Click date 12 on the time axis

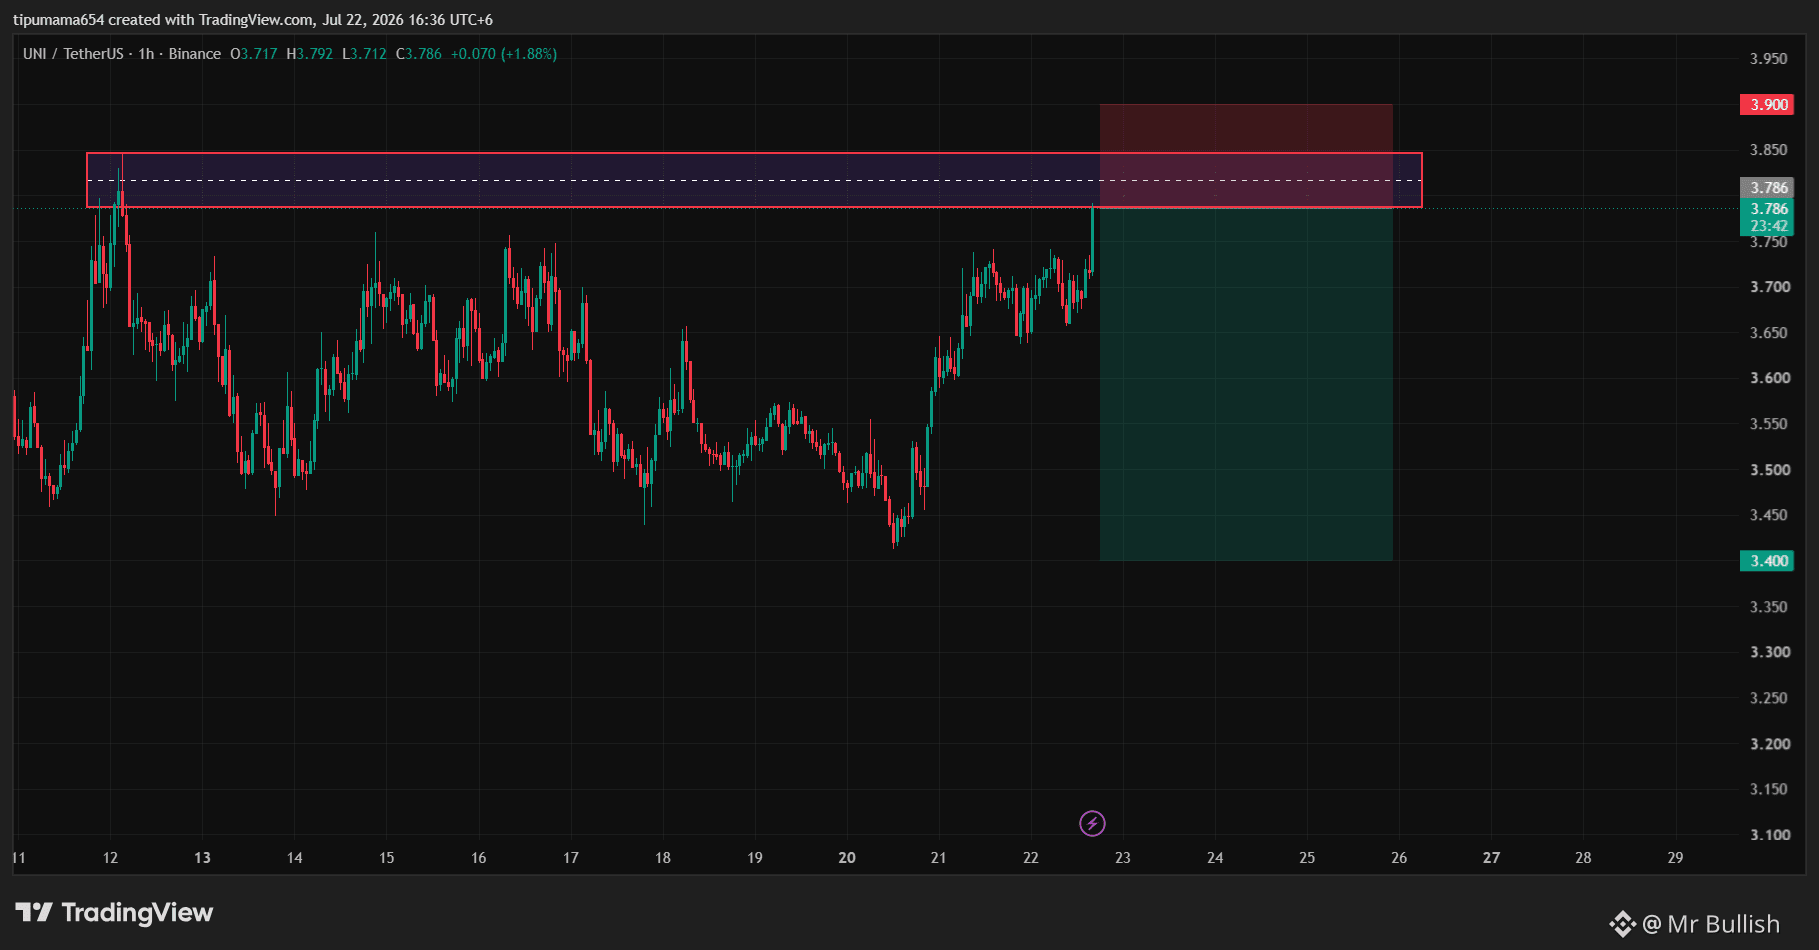click(x=110, y=858)
